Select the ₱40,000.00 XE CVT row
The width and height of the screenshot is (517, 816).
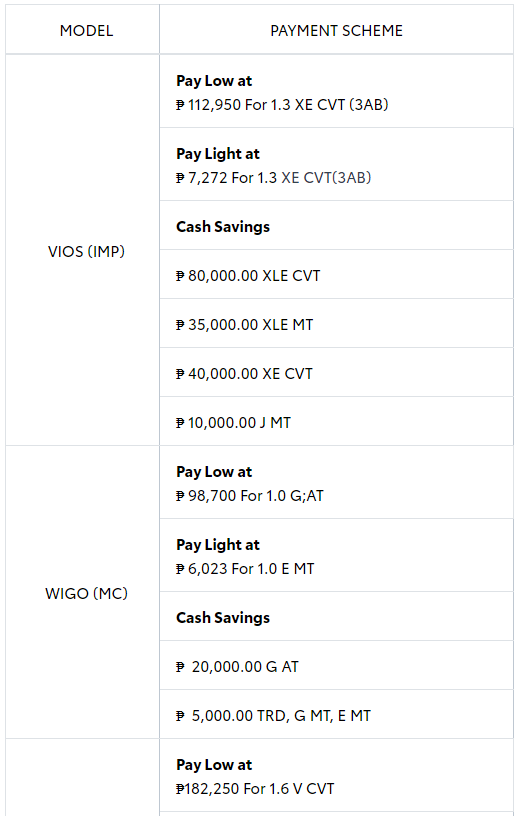(336, 373)
